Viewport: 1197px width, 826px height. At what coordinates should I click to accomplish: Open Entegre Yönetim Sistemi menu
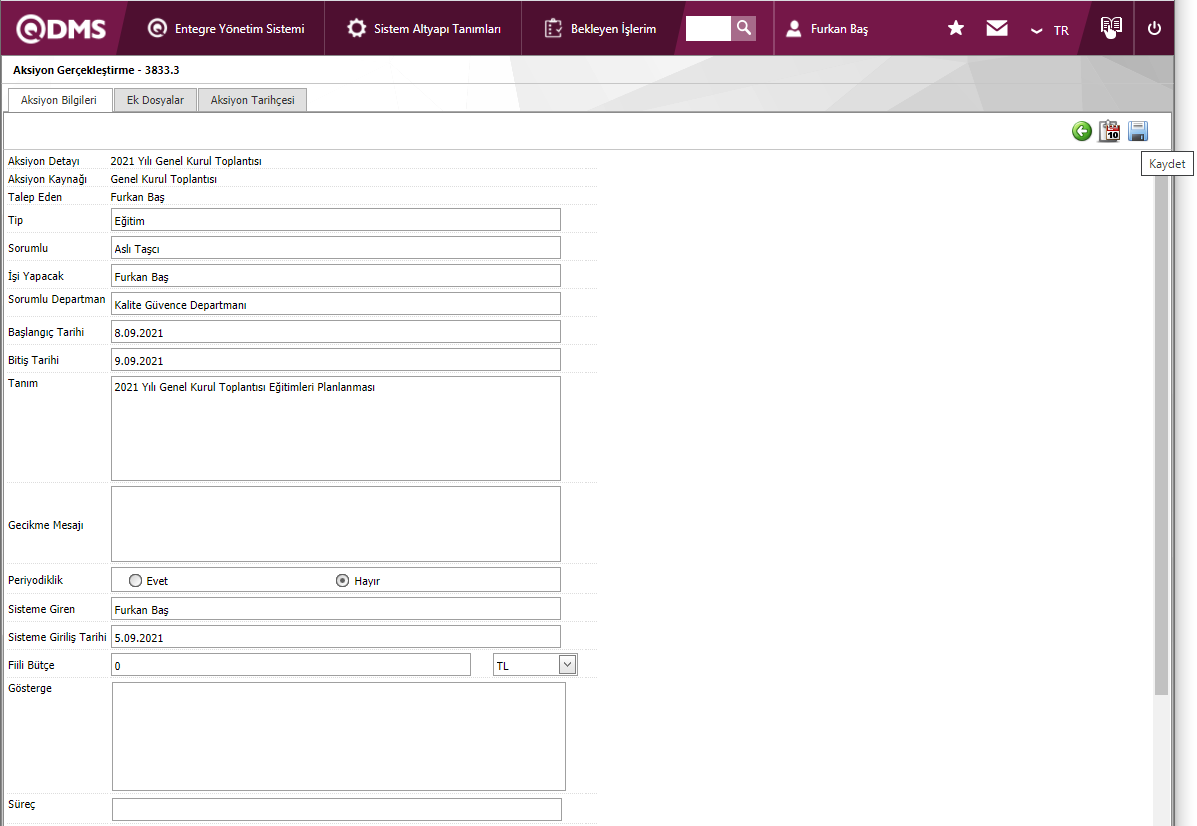click(226, 29)
